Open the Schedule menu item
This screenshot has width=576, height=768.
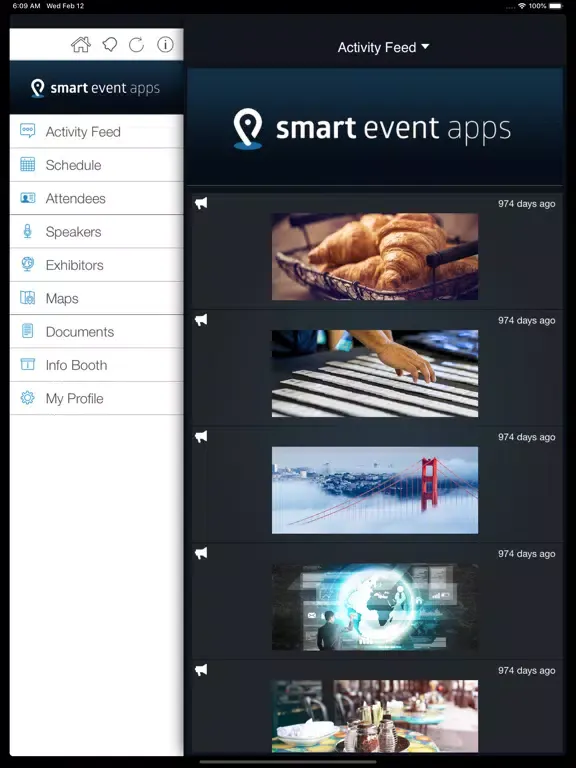(x=96, y=165)
